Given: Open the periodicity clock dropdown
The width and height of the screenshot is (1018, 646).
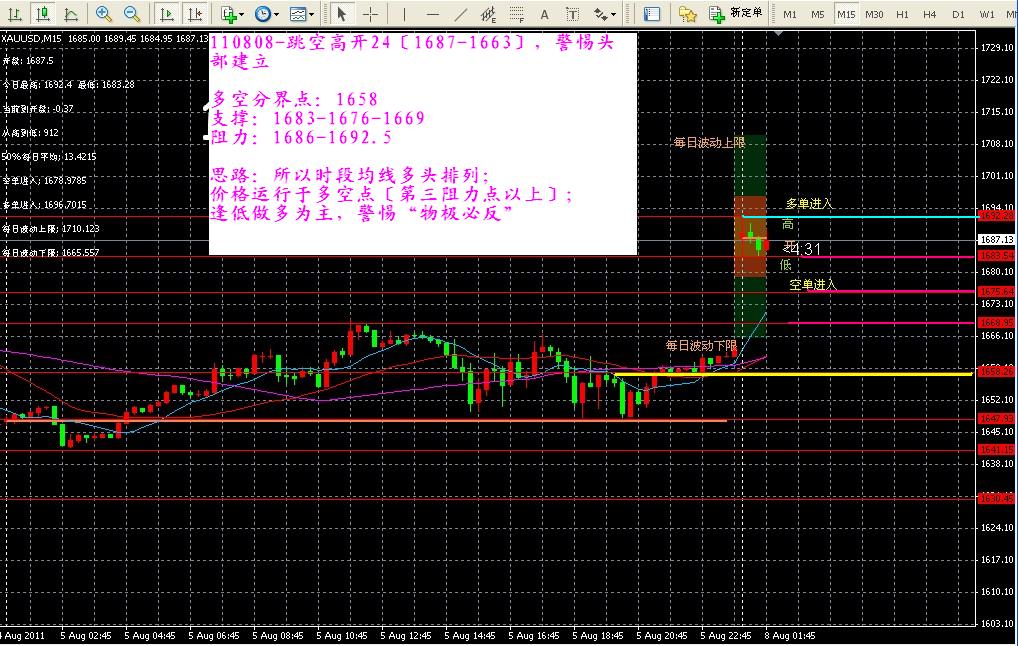Looking at the screenshot, I should [266, 14].
